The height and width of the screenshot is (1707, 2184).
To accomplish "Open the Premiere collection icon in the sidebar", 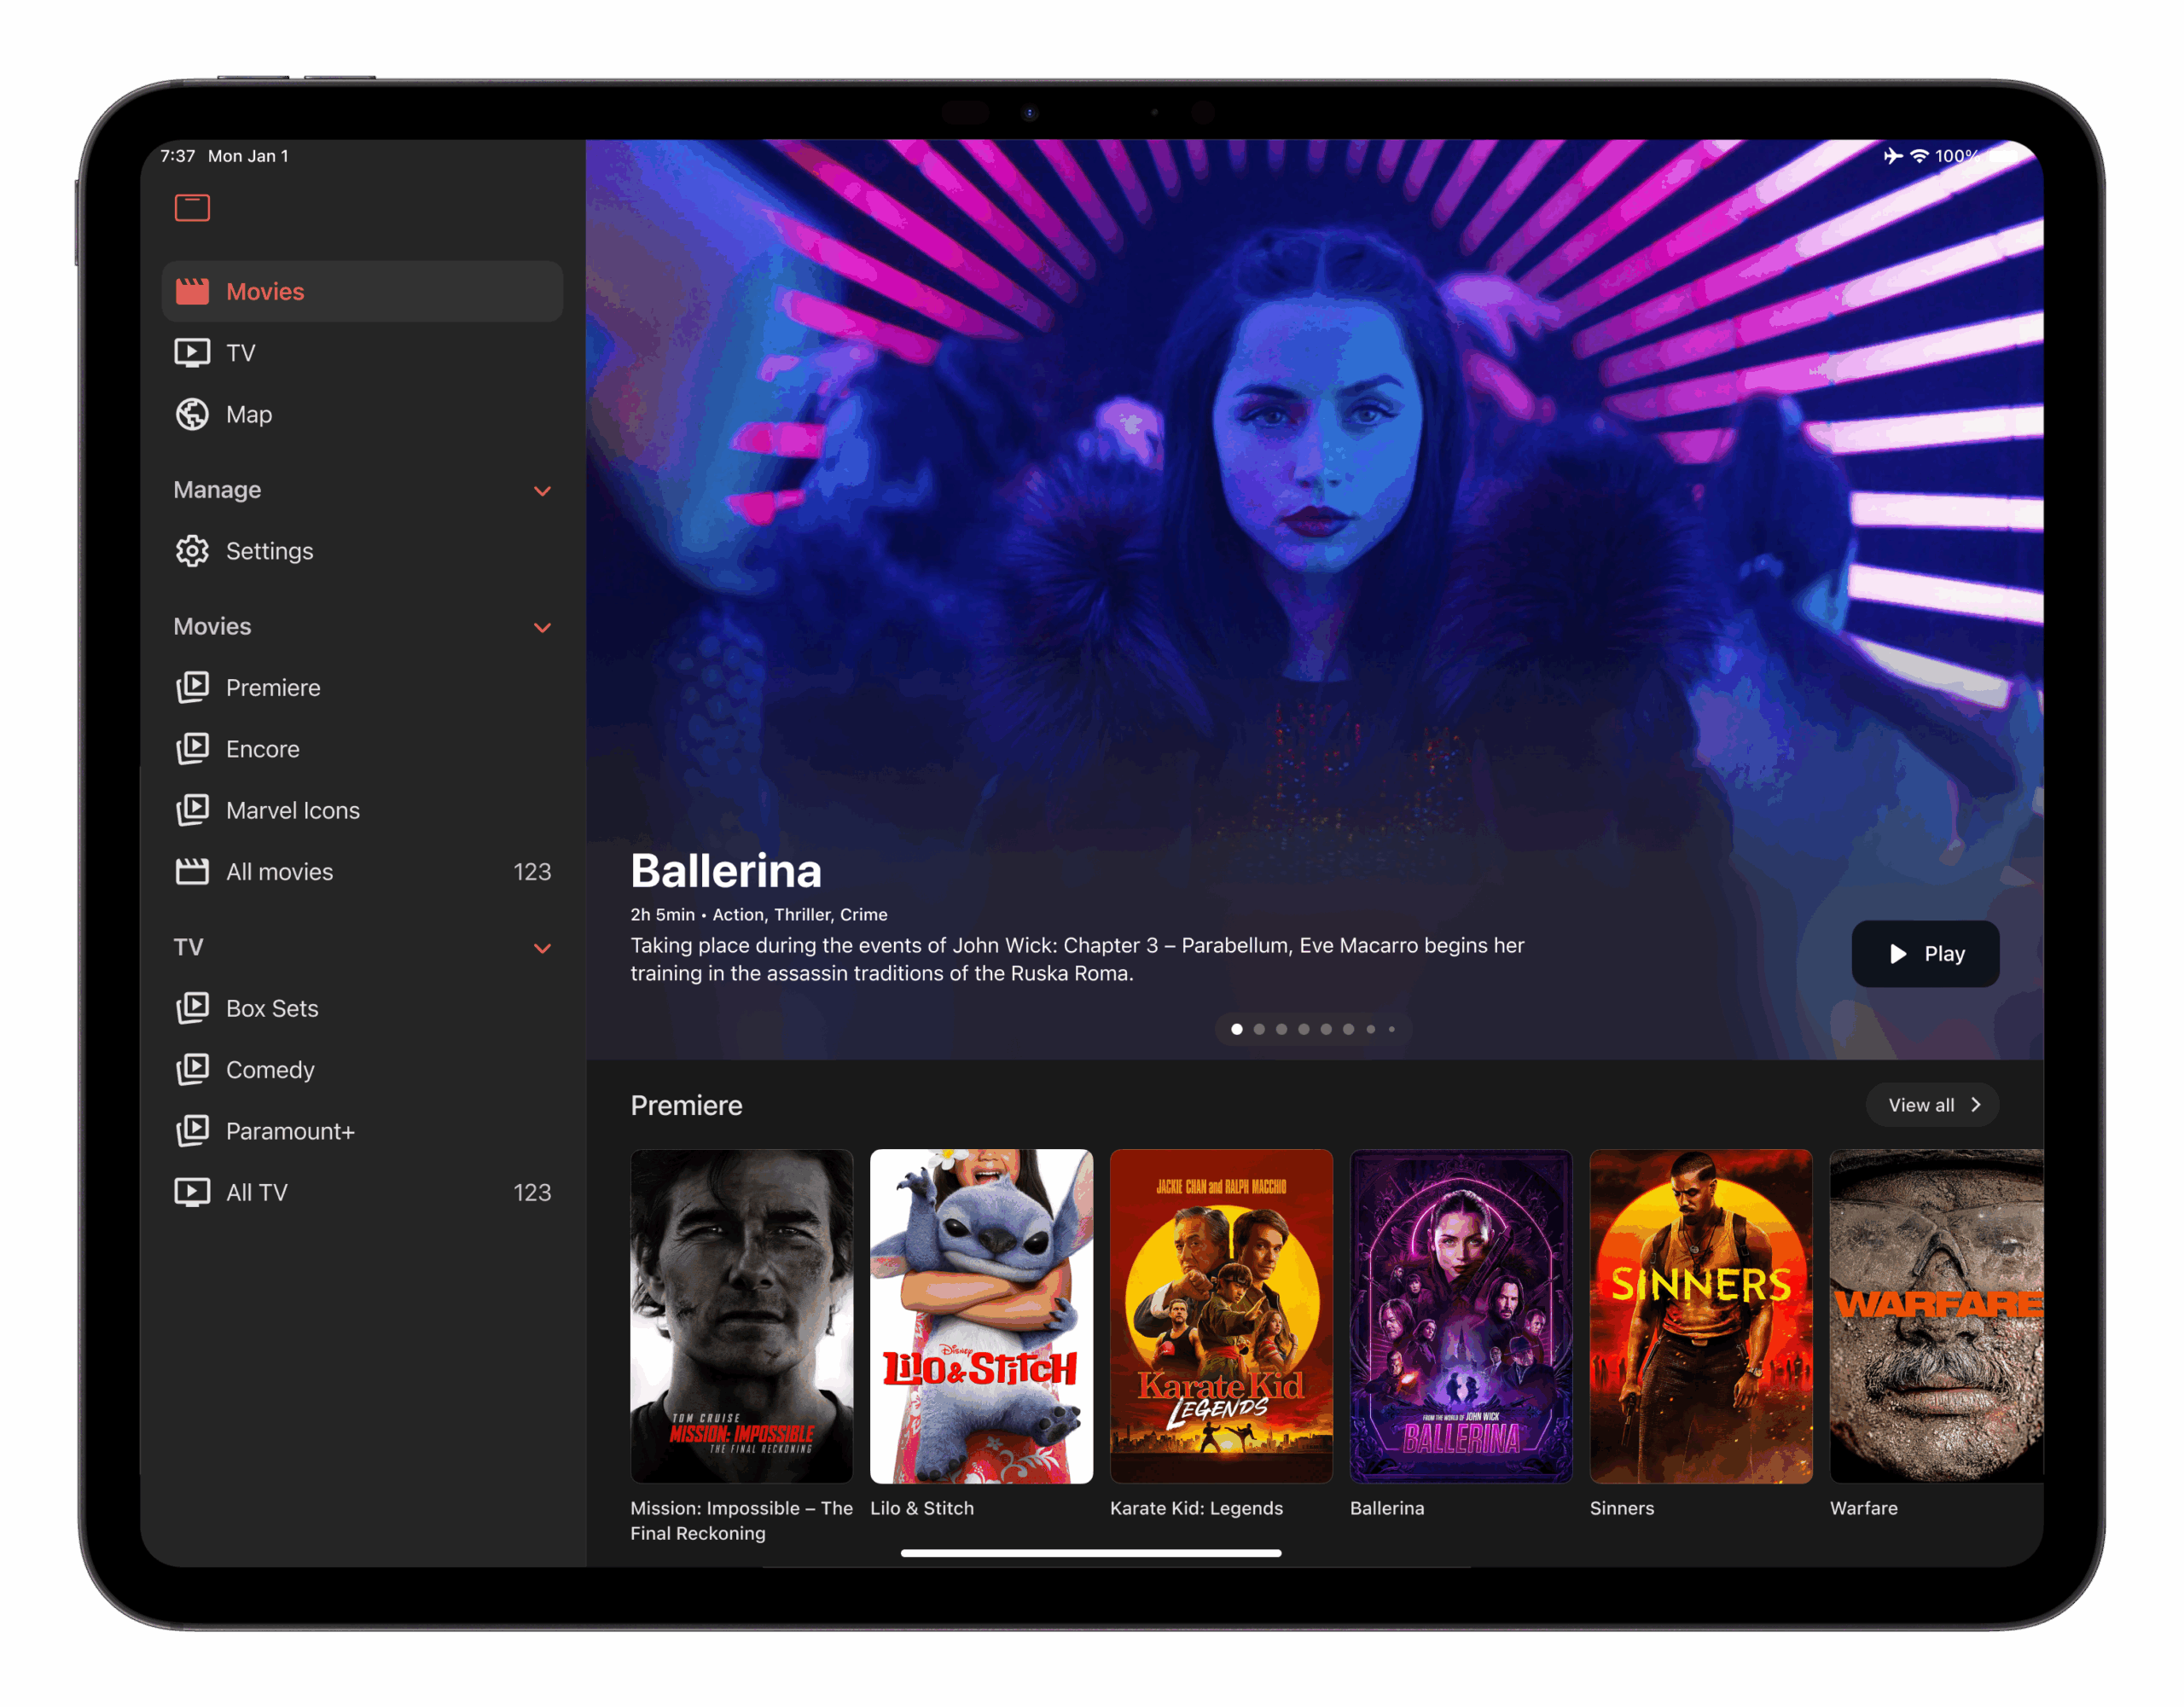I will coord(192,687).
